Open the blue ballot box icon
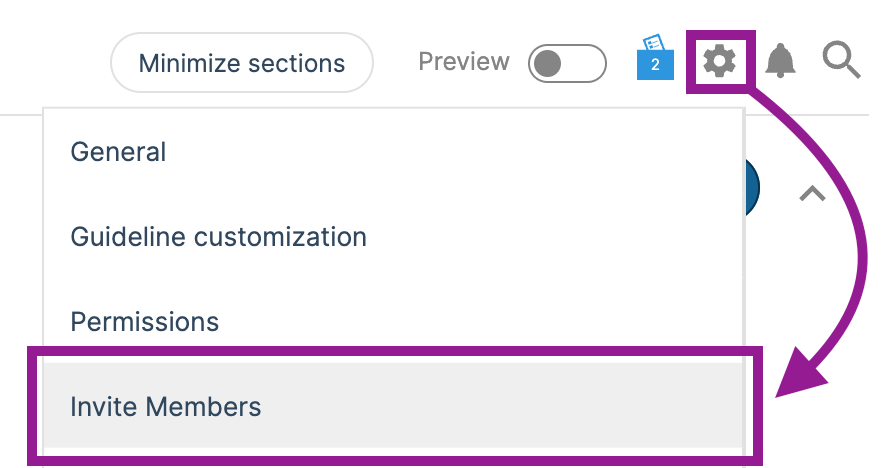Screen dimensions: 884x468 point(655,58)
